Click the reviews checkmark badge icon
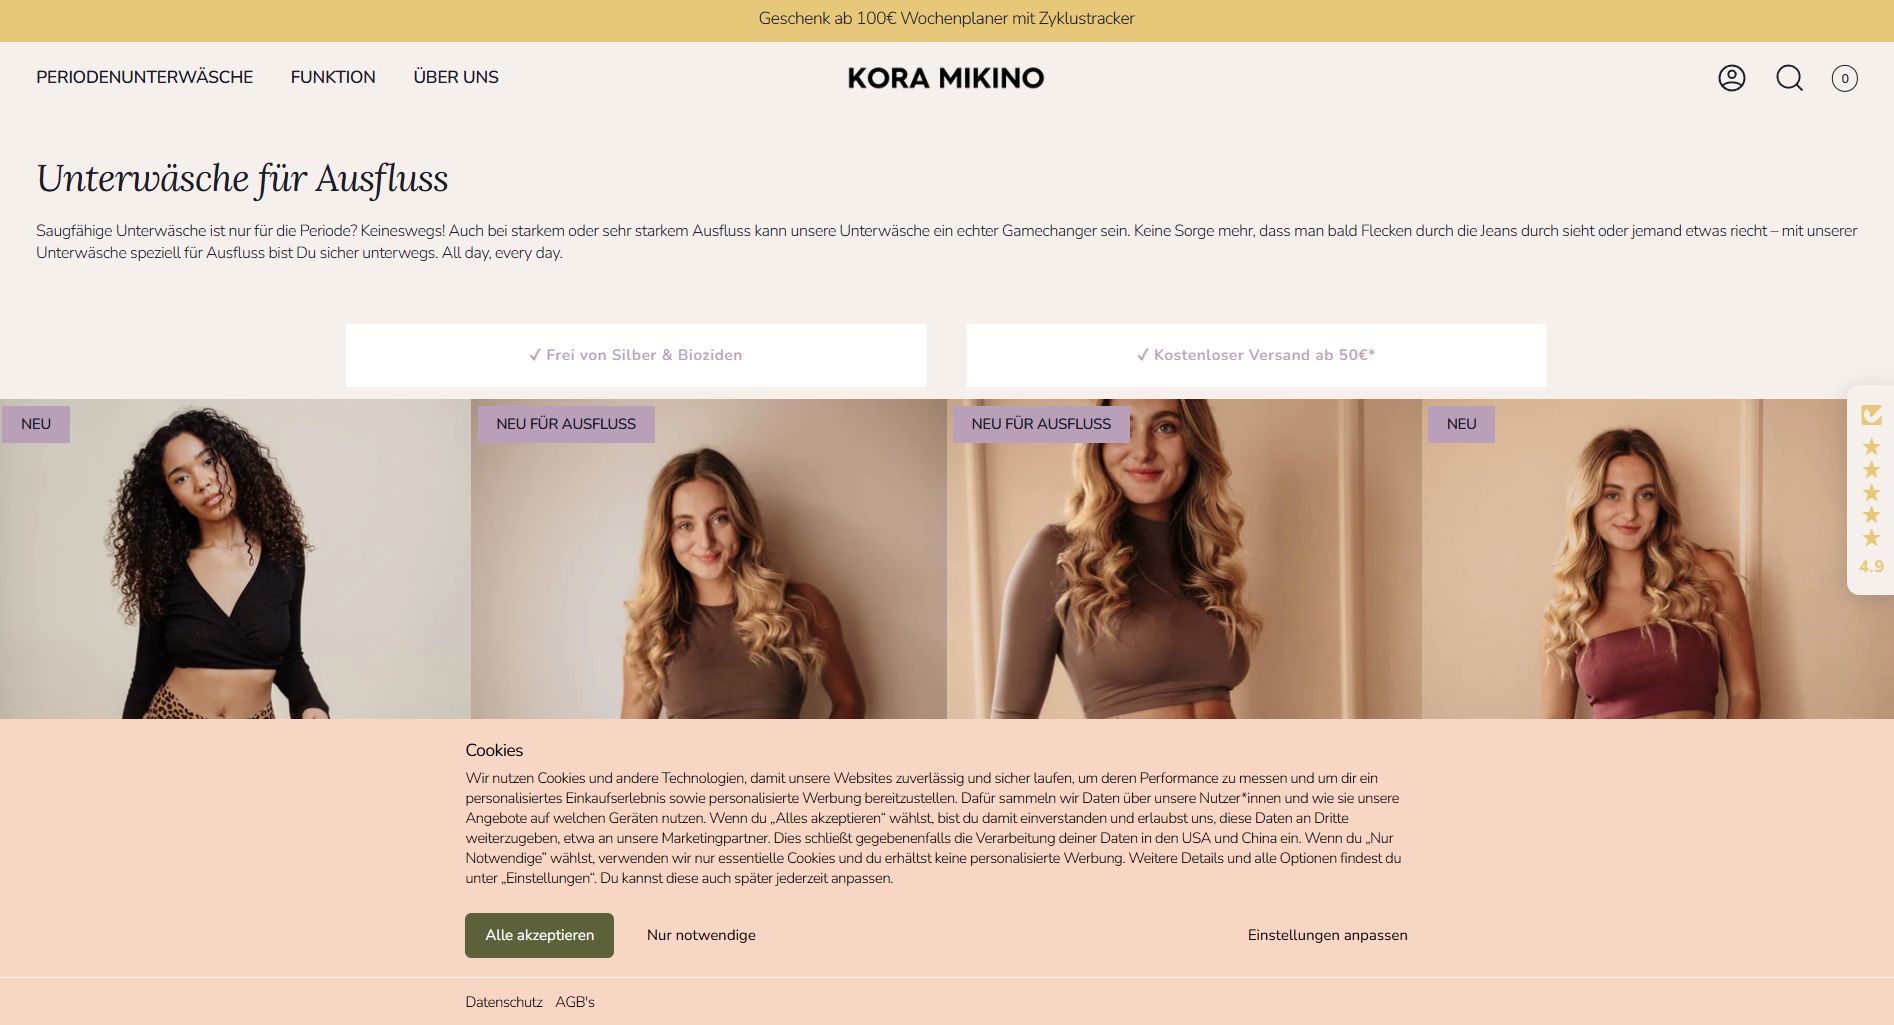Screen dimensions: 1894x1025 1871,414
